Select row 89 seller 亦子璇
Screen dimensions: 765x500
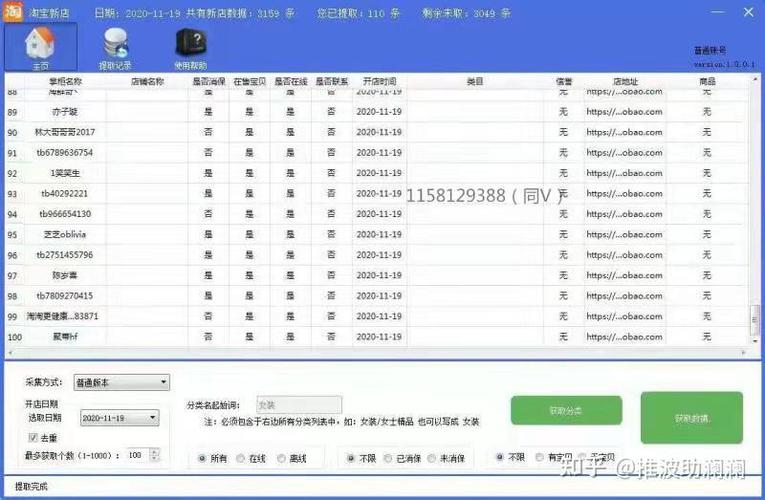[x=65, y=112]
